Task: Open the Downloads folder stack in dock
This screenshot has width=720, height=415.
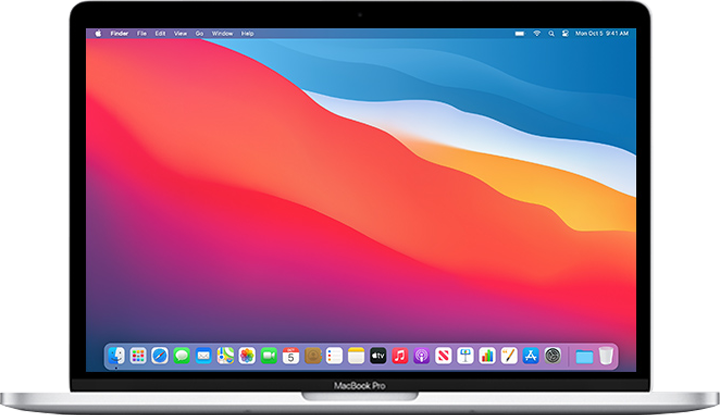Action: pyautogui.click(x=584, y=355)
